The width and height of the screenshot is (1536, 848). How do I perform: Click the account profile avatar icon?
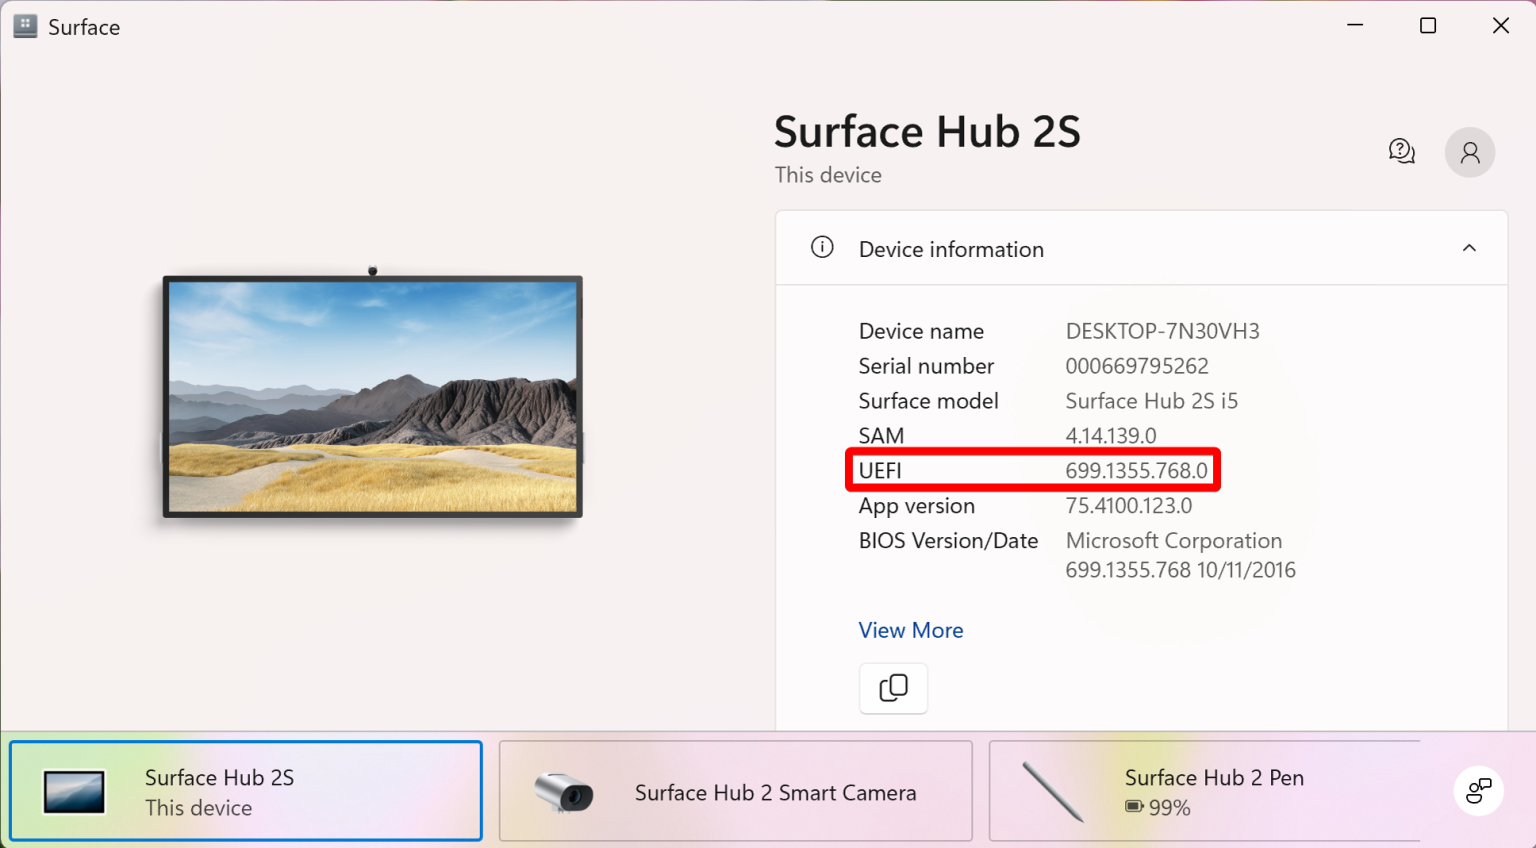1469,152
